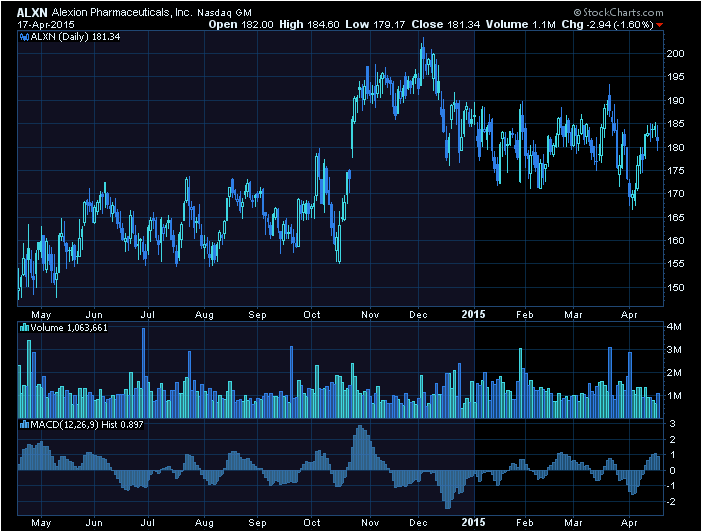Click the Chg -2.94 (-1.60%) value
The width and height of the screenshot is (702, 532).
pyautogui.click(x=608, y=25)
